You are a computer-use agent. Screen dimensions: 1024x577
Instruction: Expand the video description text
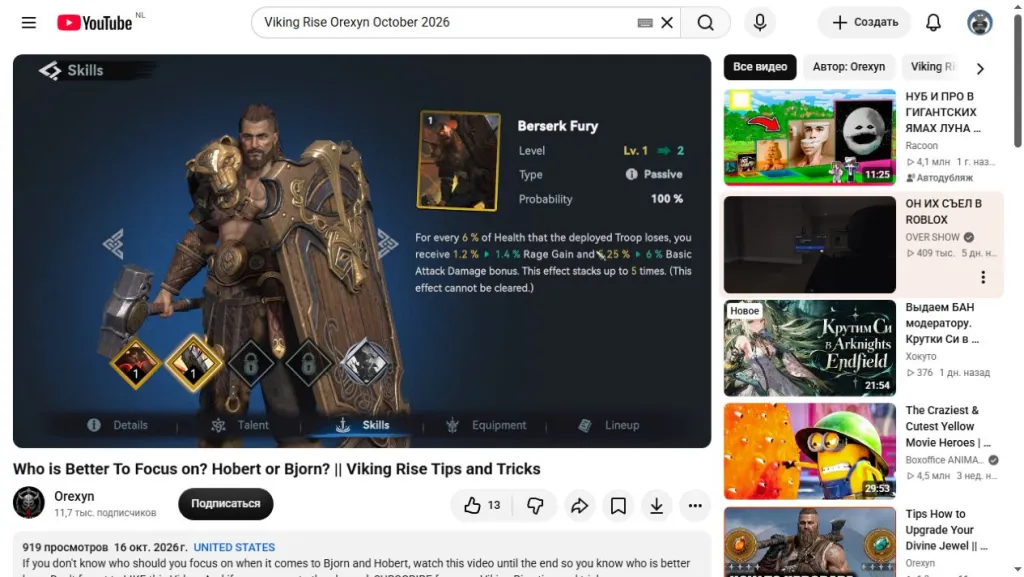[x=356, y=563]
